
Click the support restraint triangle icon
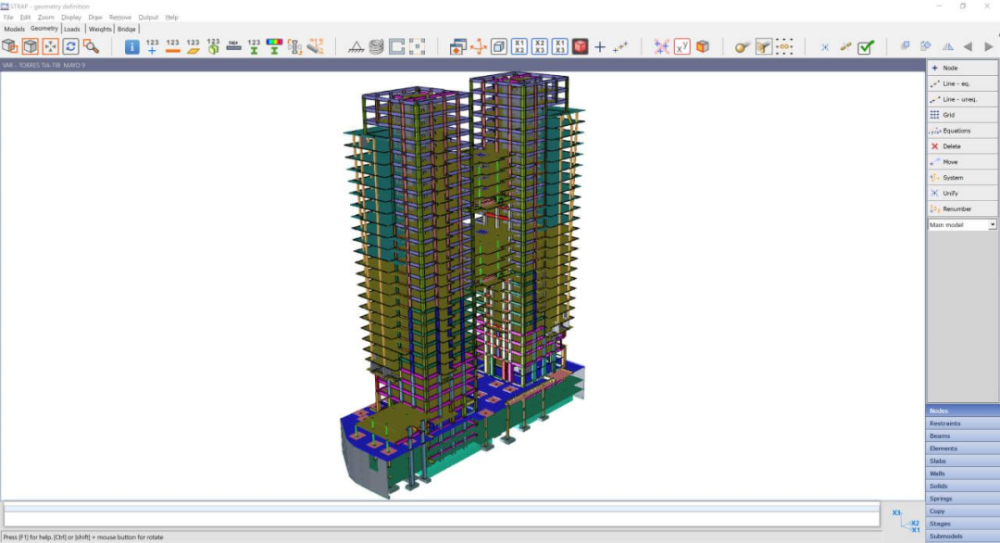click(355, 47)
